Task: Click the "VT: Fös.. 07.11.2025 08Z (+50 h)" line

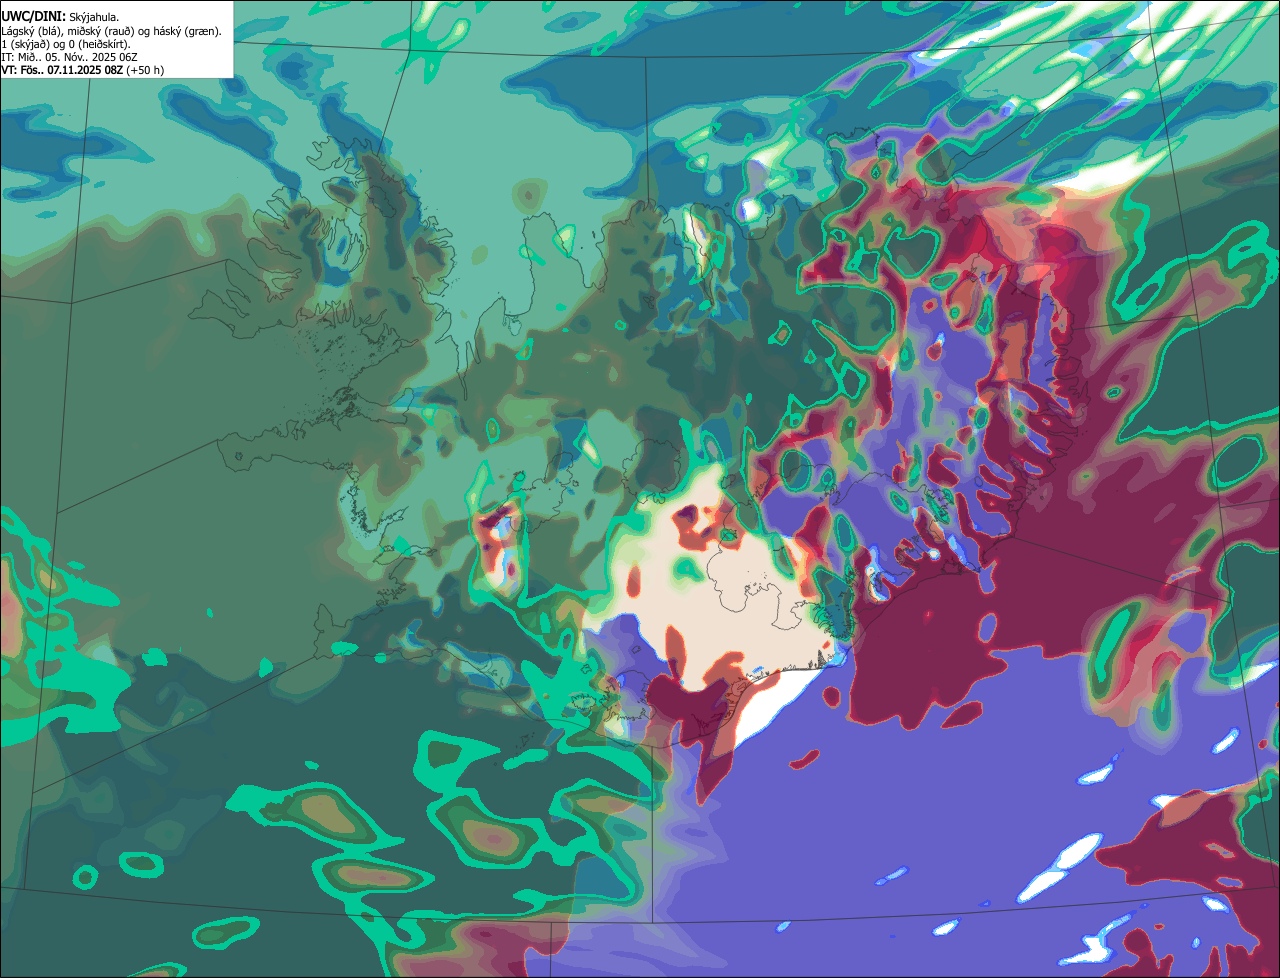Action: coord(82,70)
